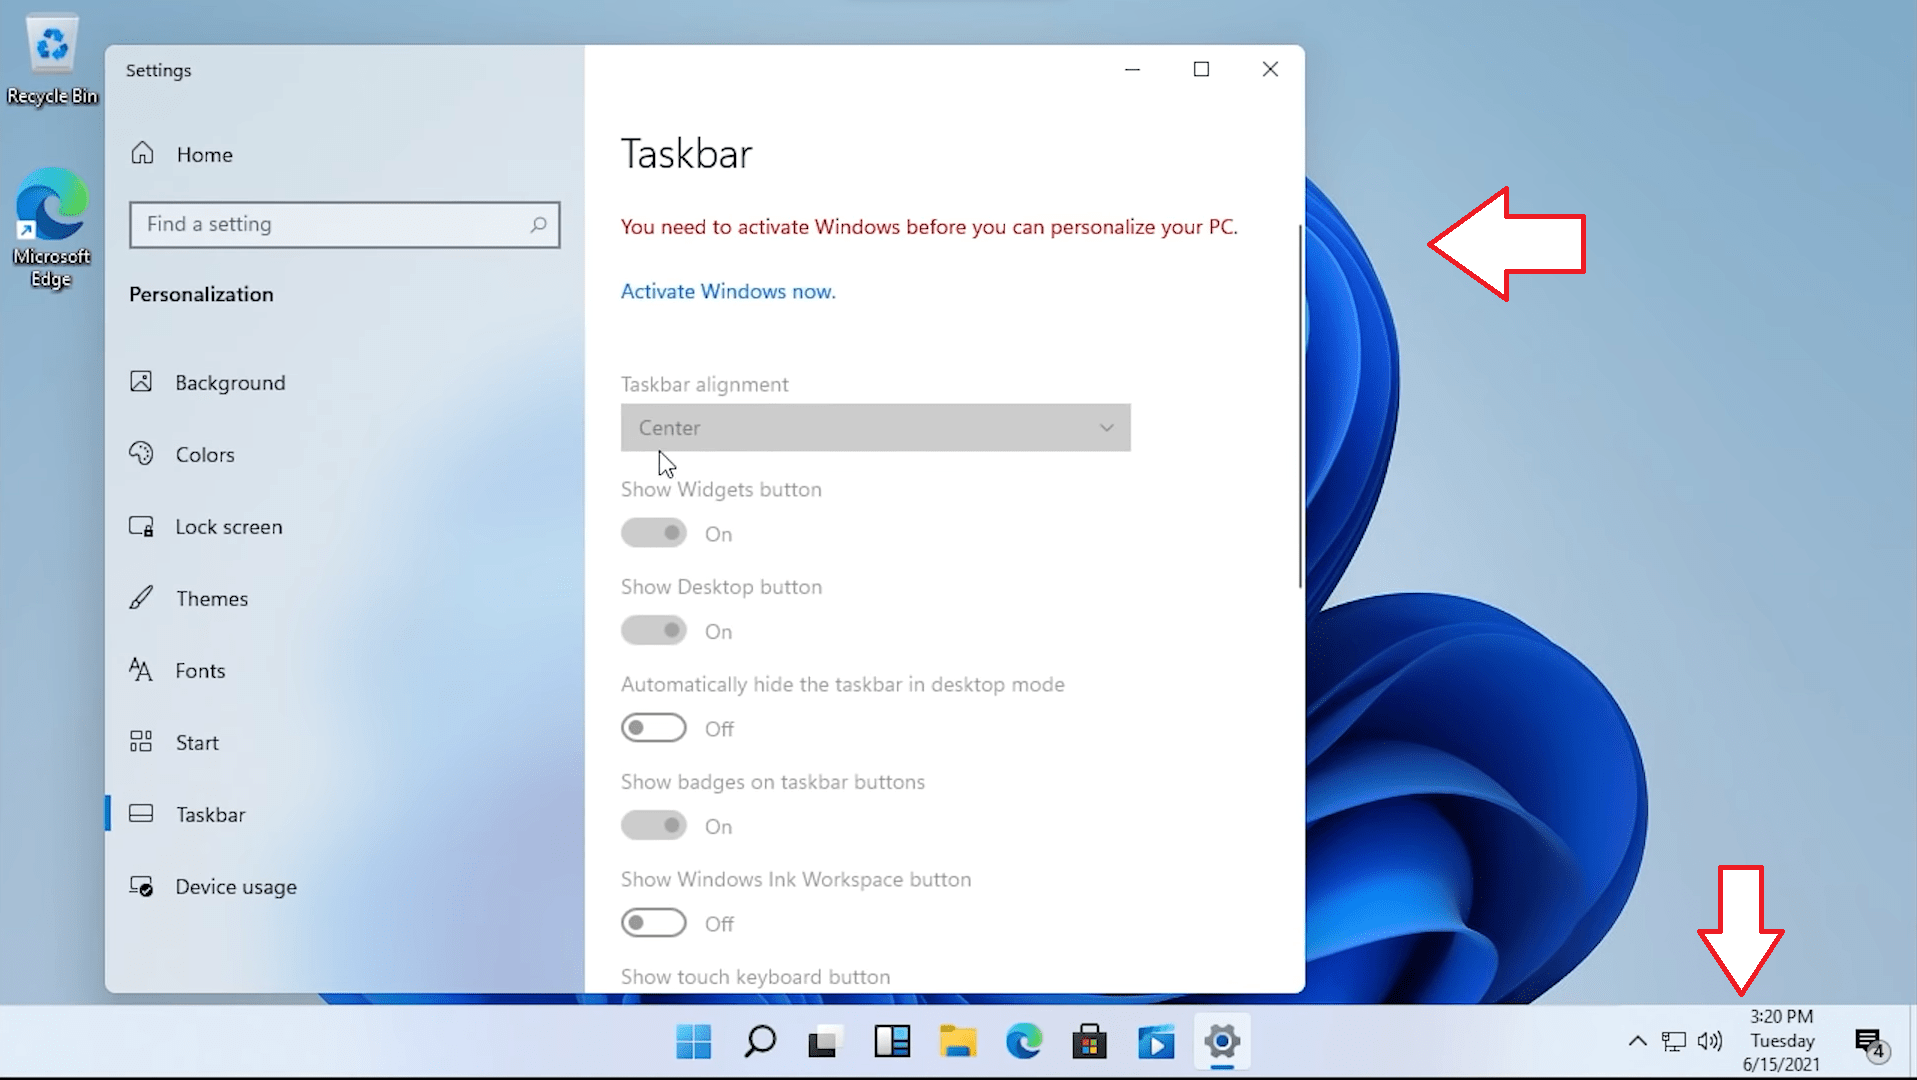Click the search magnifier in Find a setting
1917x1080 pixels.
pos(538,225)
